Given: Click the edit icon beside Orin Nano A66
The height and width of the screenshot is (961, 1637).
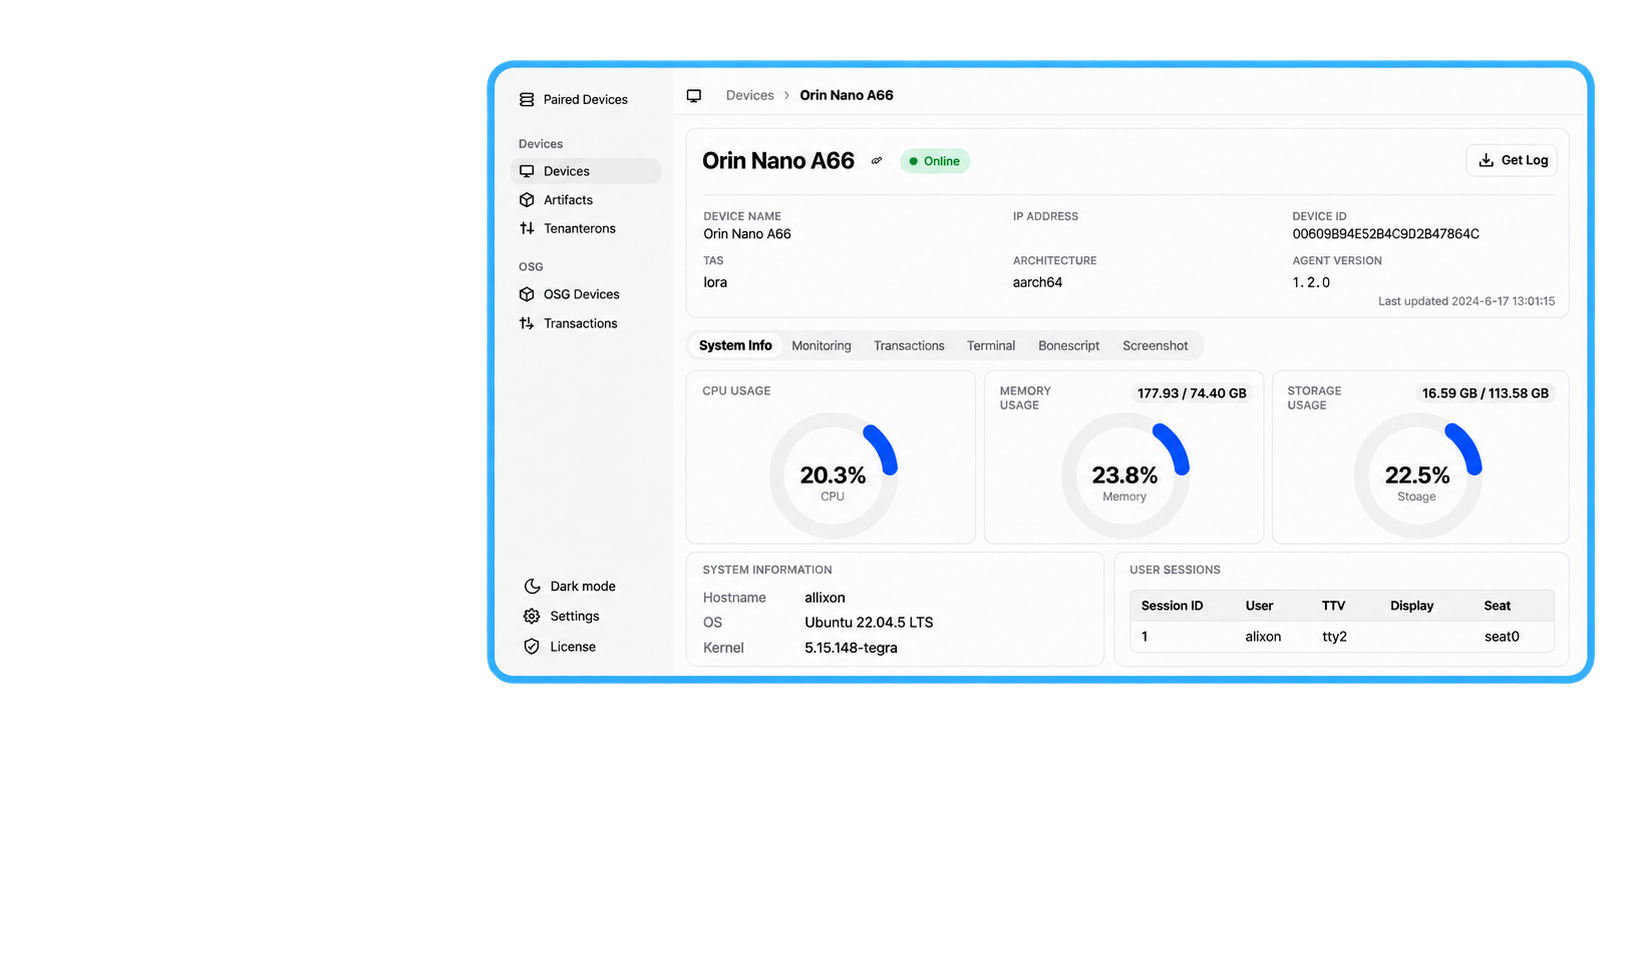Looking at the screenshot, I should click(877, 161).
